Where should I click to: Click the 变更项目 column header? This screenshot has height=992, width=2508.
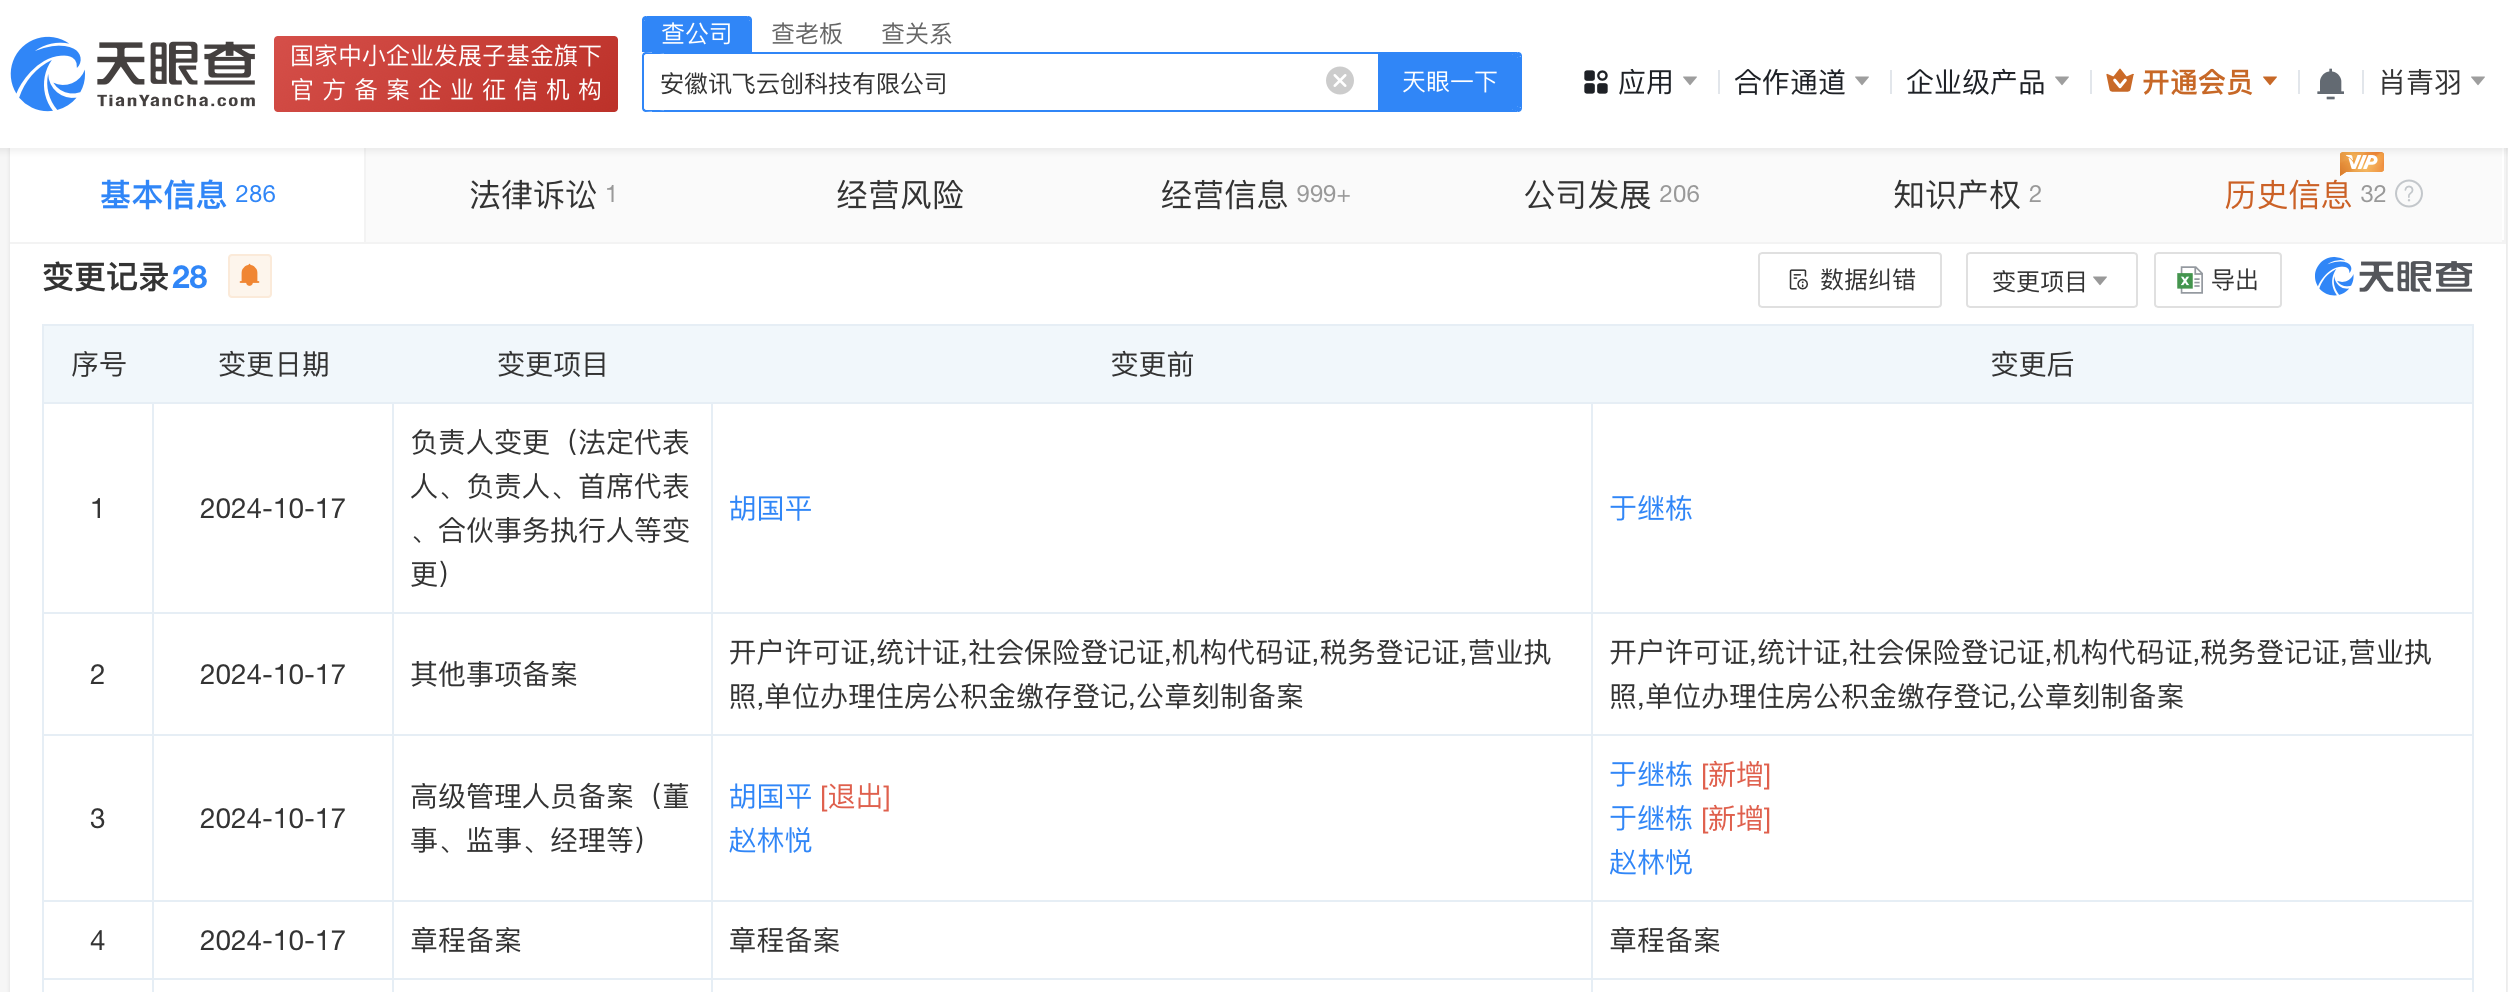[x=552, y=364]
